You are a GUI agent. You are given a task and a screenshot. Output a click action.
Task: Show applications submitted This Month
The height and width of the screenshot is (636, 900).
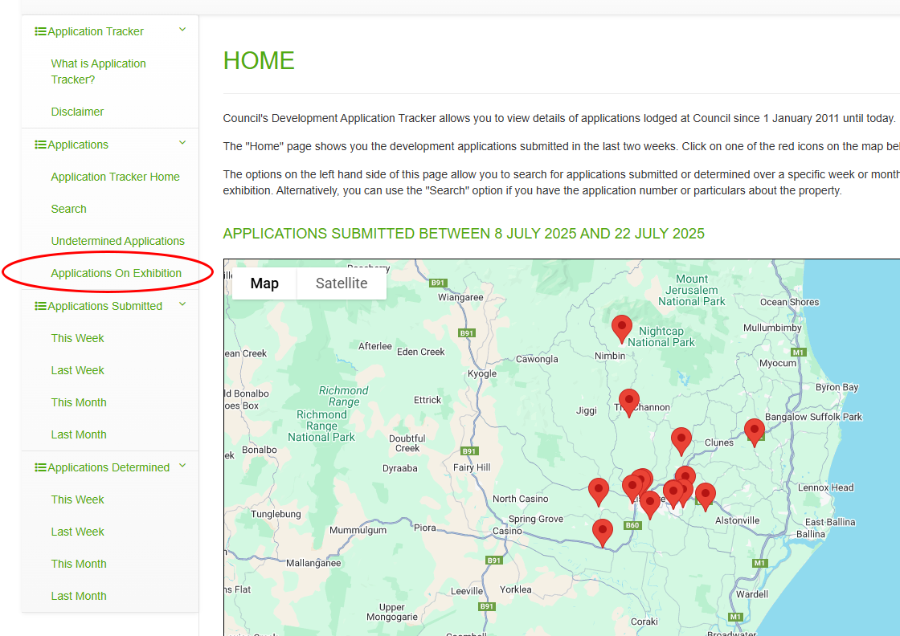79,402
